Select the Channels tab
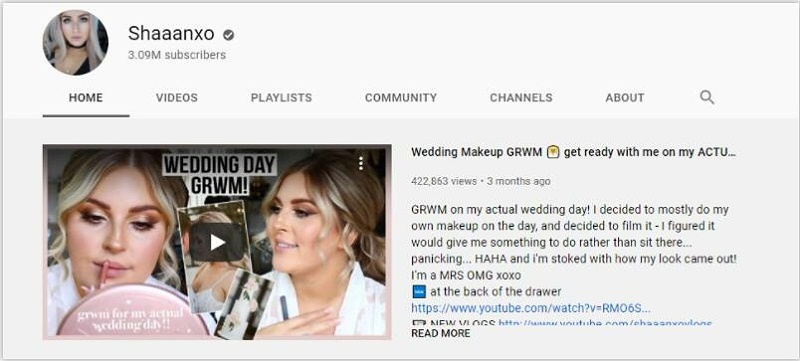Viewport: 800px width, 361px height. (521, 97)
